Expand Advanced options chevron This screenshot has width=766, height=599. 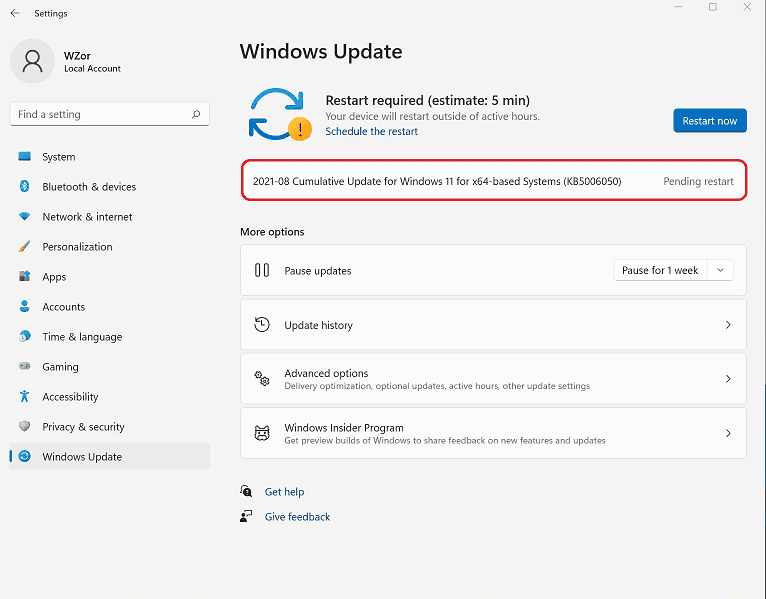(728, 379)
